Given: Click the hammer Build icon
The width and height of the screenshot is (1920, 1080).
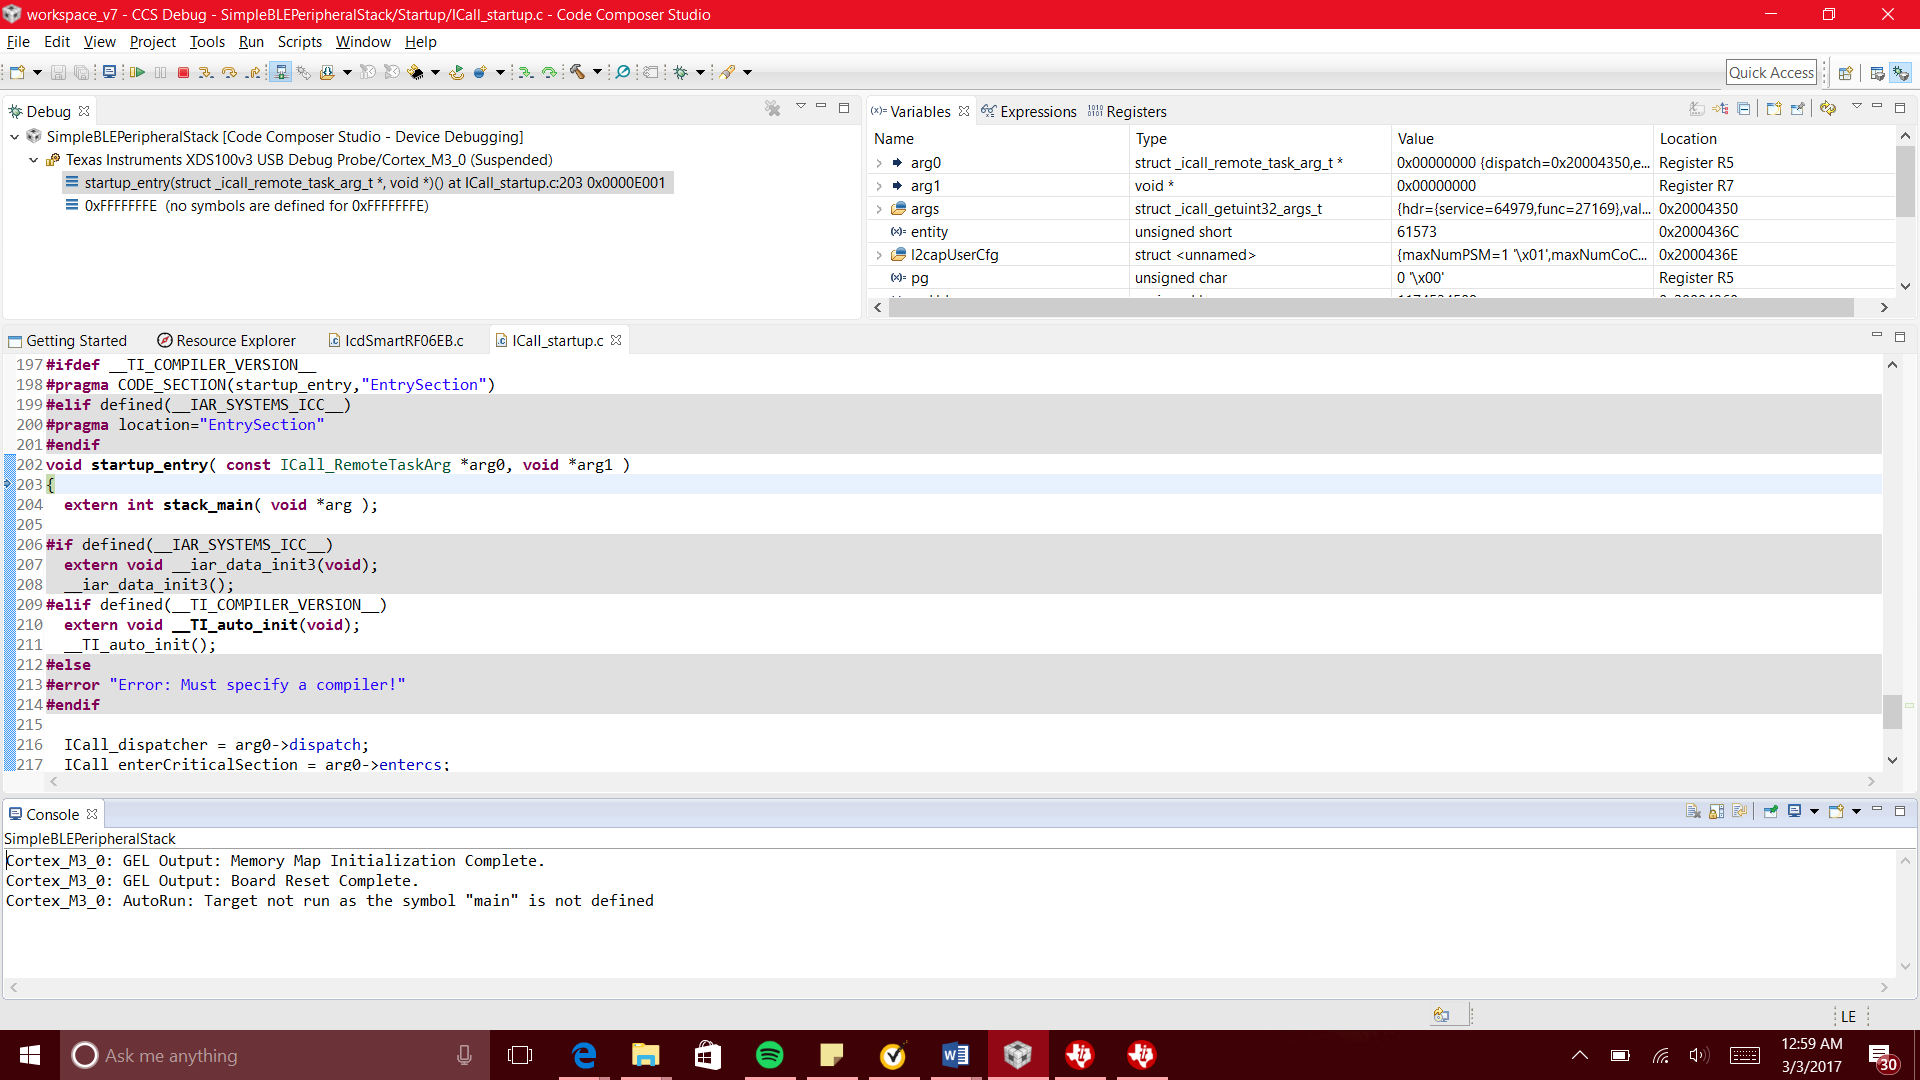Looking at the screenshot, I should tap(578, 72).
